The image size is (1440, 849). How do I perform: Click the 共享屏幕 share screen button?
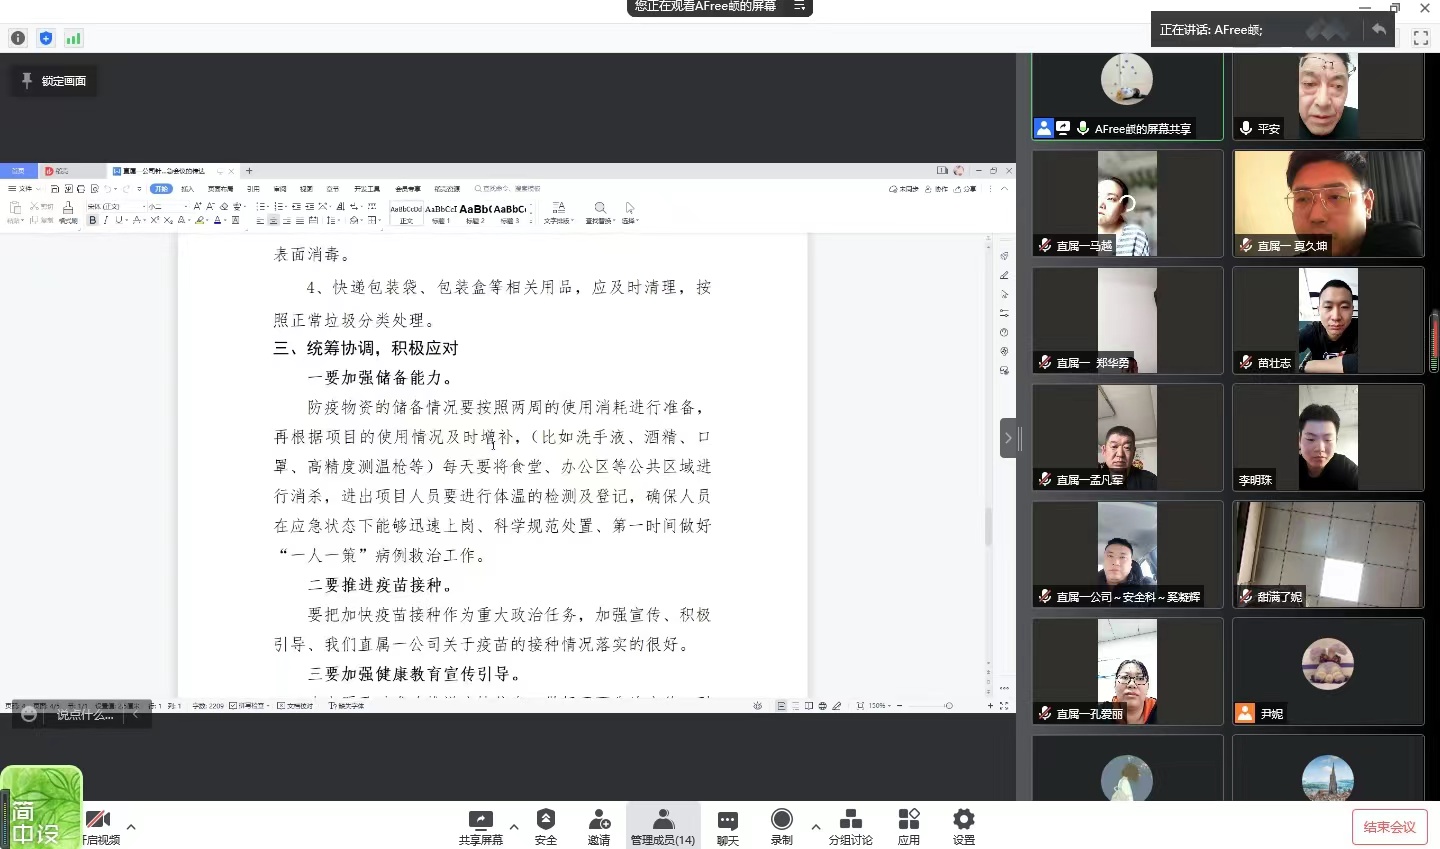[x=481, y=826]
